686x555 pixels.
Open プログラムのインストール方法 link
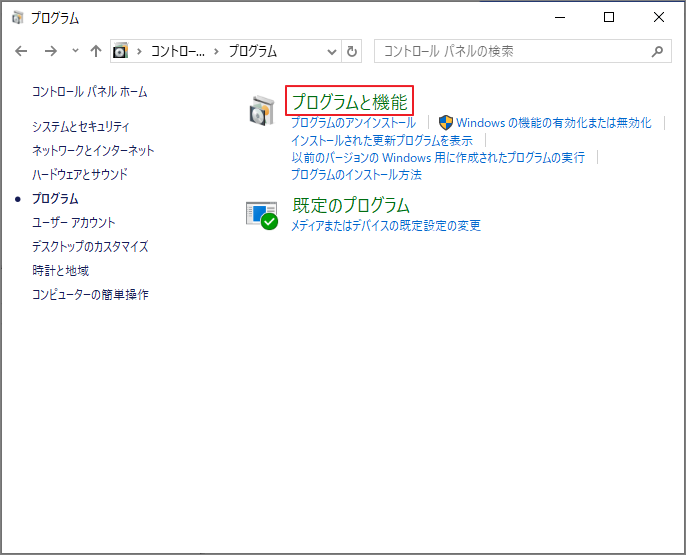(x=356, y=175)
